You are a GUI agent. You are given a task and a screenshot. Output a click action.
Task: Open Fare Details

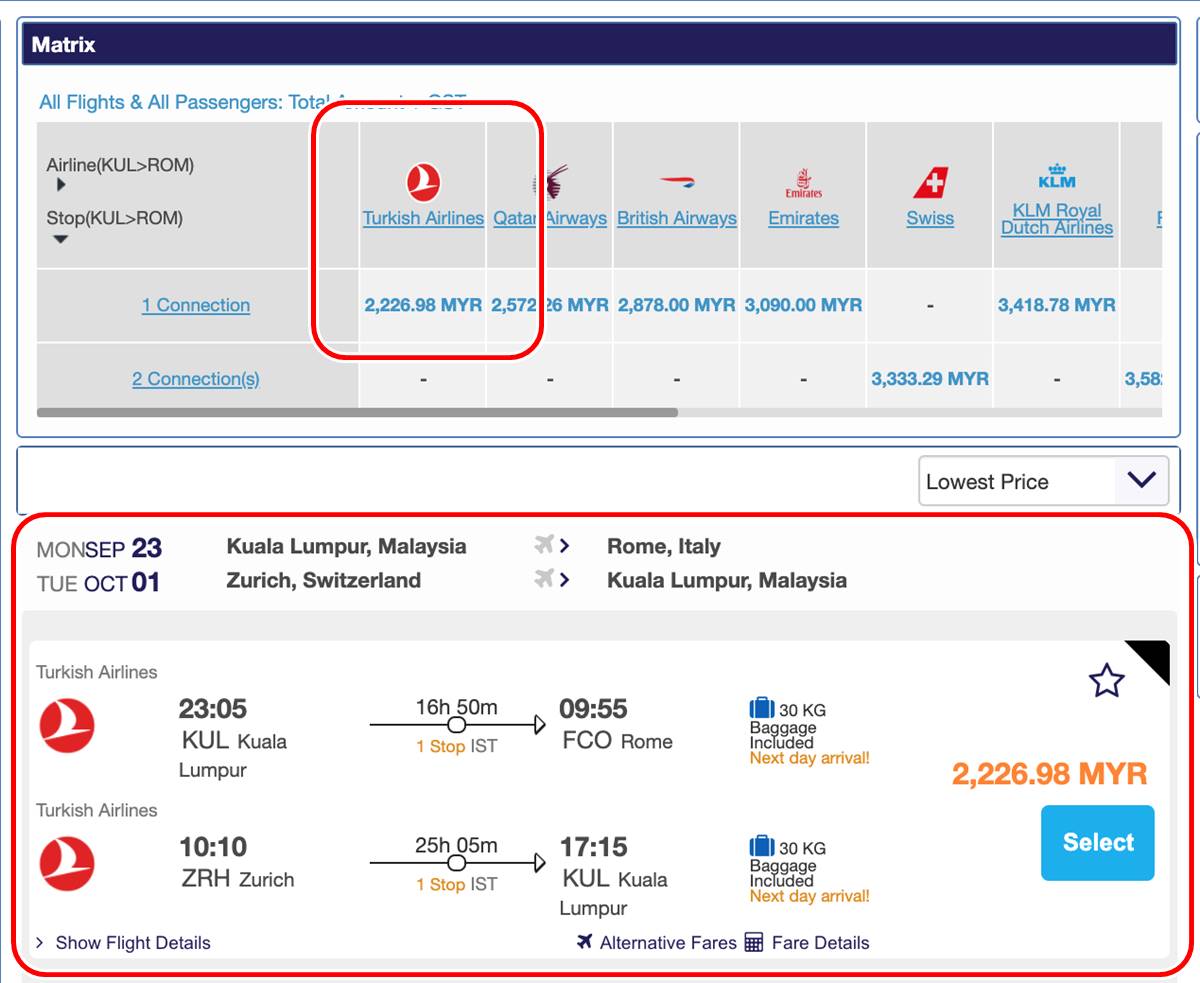click(x=821, y=942)
